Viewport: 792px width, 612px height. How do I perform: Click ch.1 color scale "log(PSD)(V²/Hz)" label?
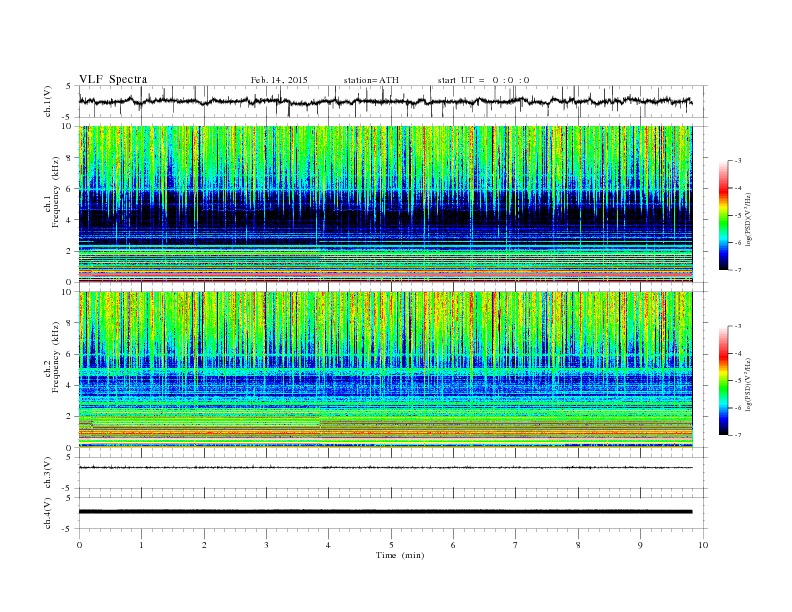[x=749, y=219]
